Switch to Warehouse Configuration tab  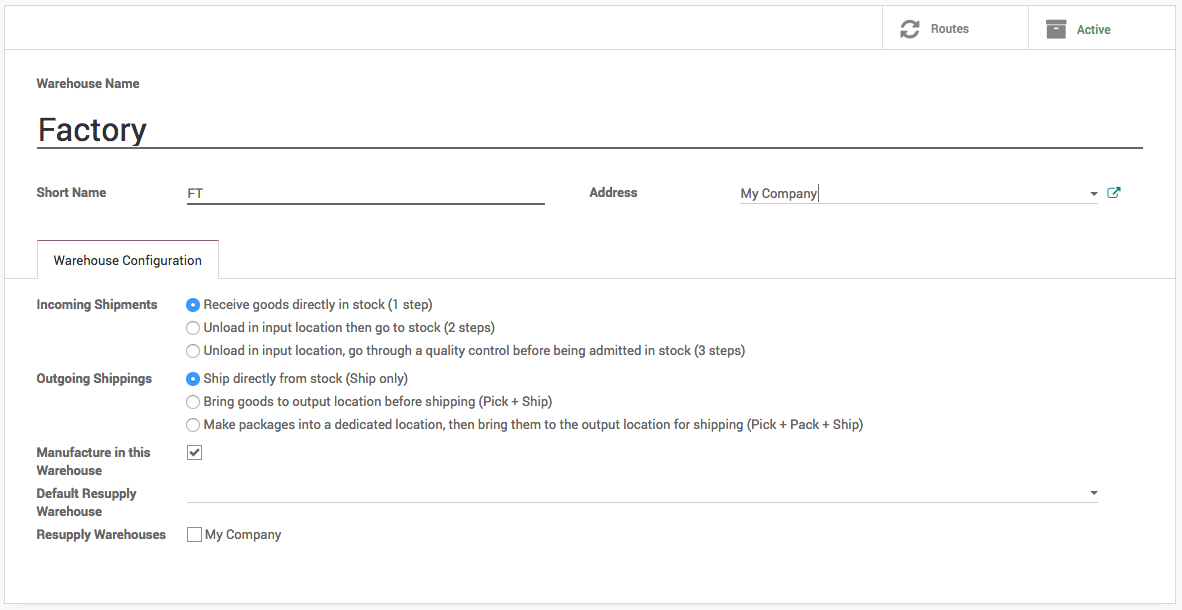[x=128, y=260]
